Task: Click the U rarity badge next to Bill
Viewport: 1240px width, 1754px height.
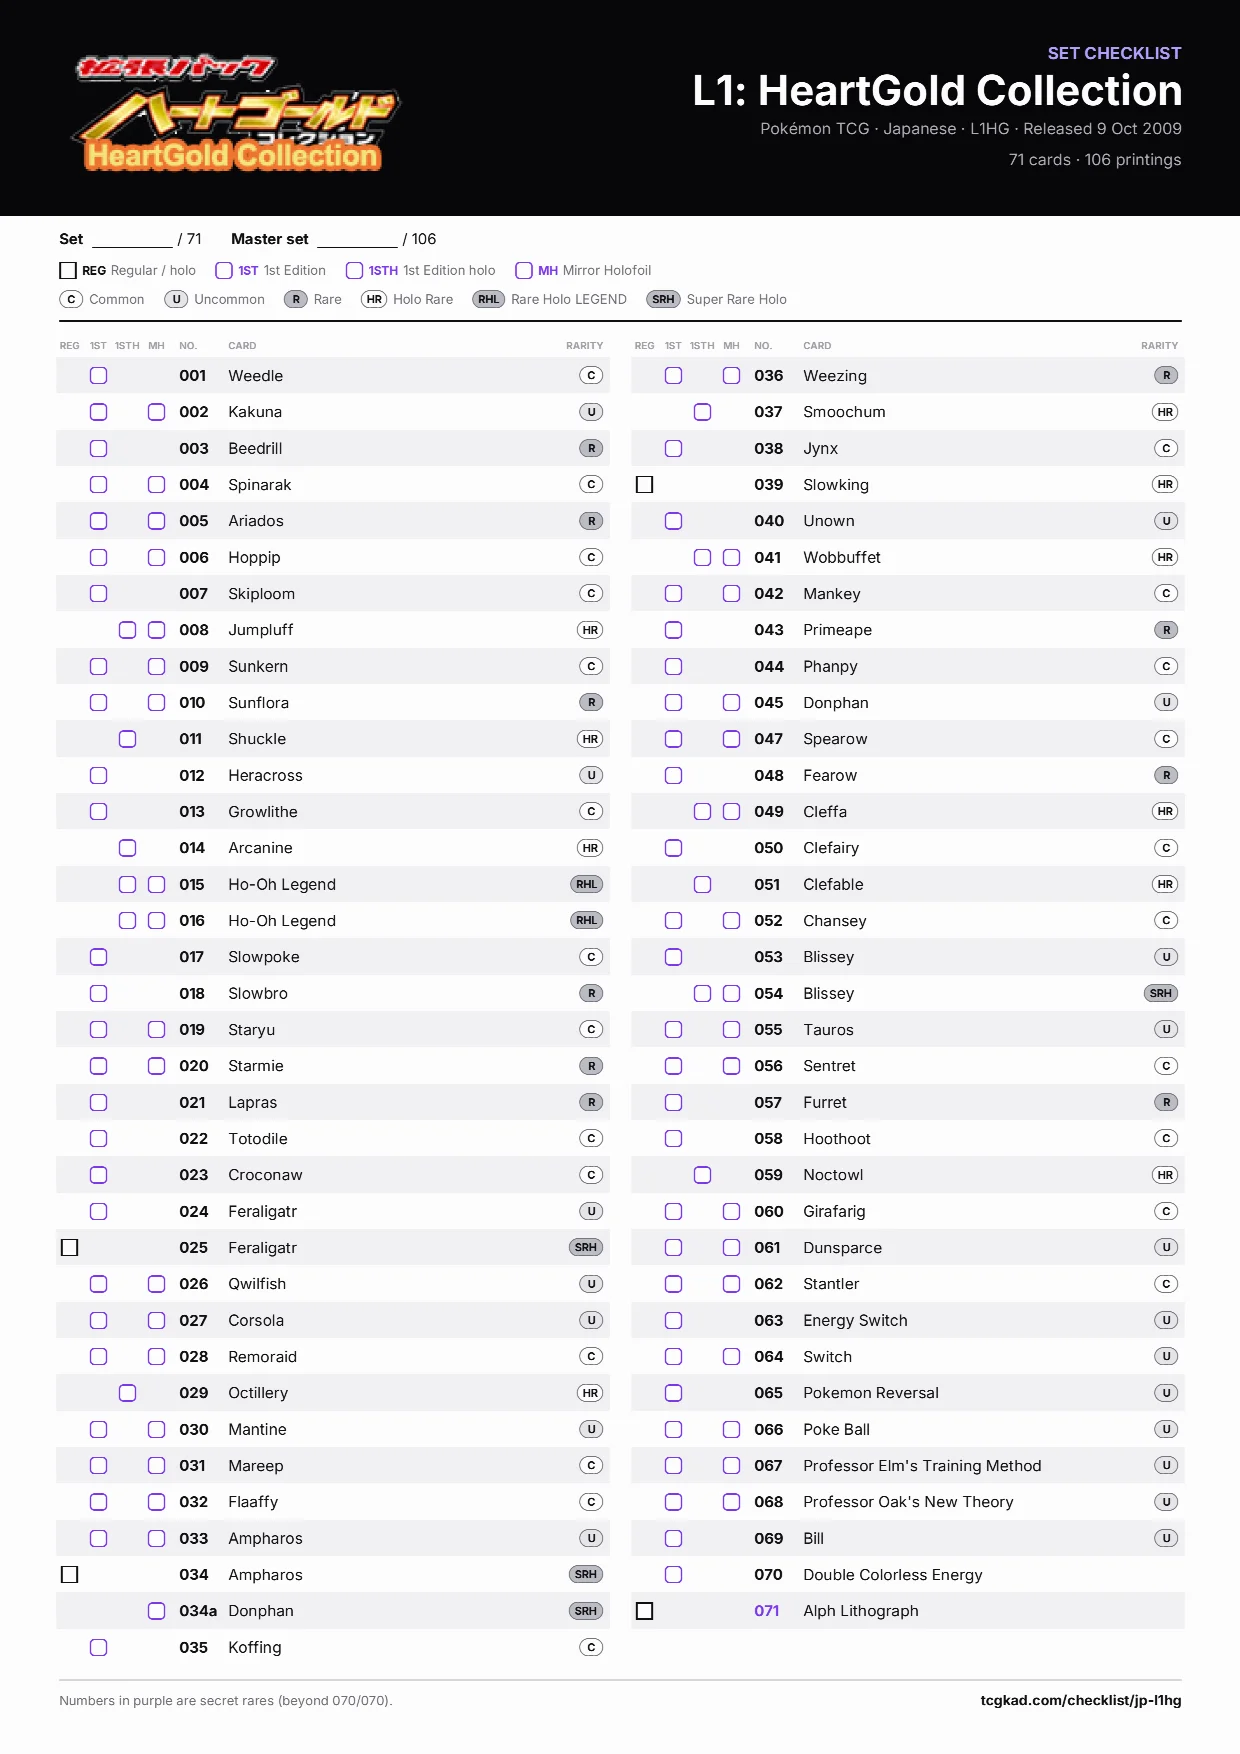Action: pyautogui.click(x=1166, y=1538)
